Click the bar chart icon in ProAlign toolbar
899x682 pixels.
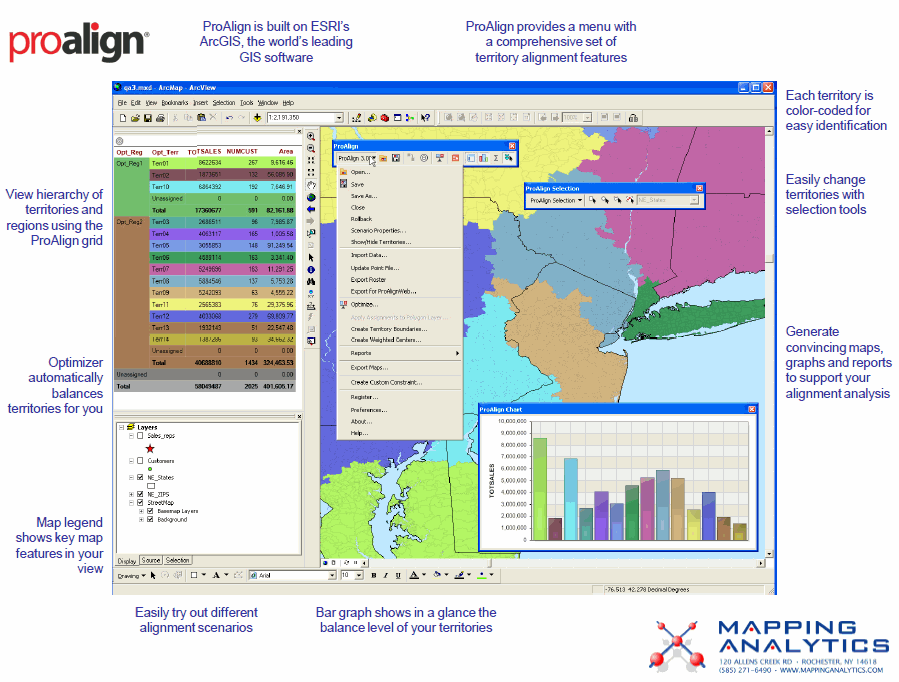[483, 158]
